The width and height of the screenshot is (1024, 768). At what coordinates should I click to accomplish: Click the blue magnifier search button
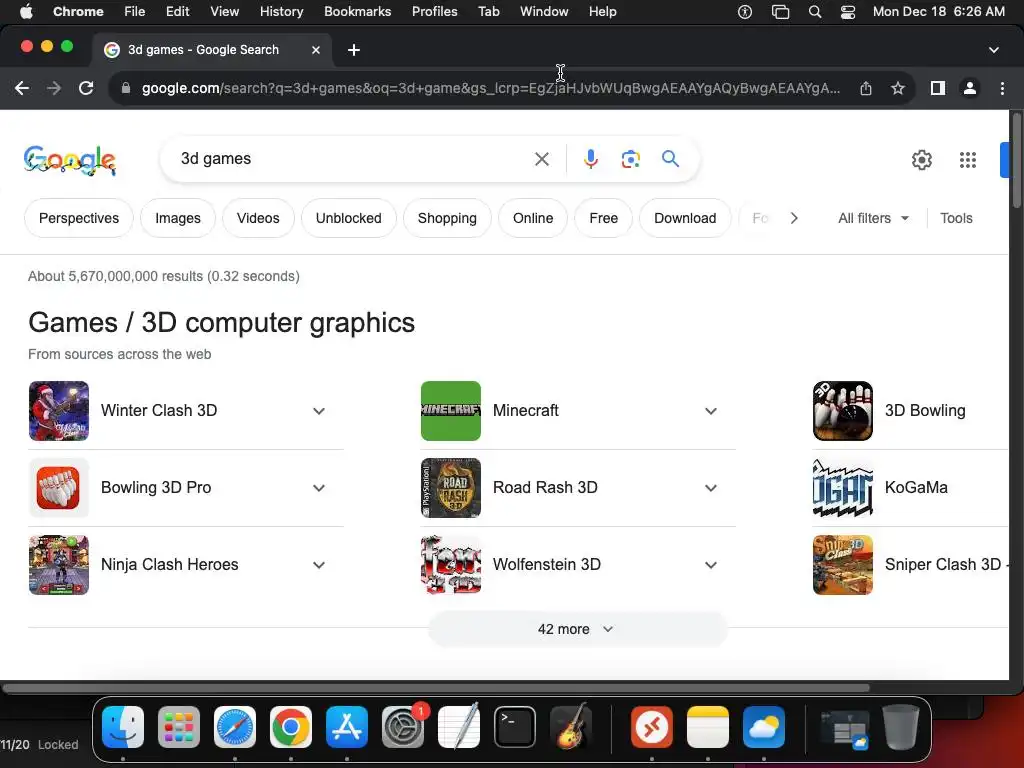pos(670,159)
